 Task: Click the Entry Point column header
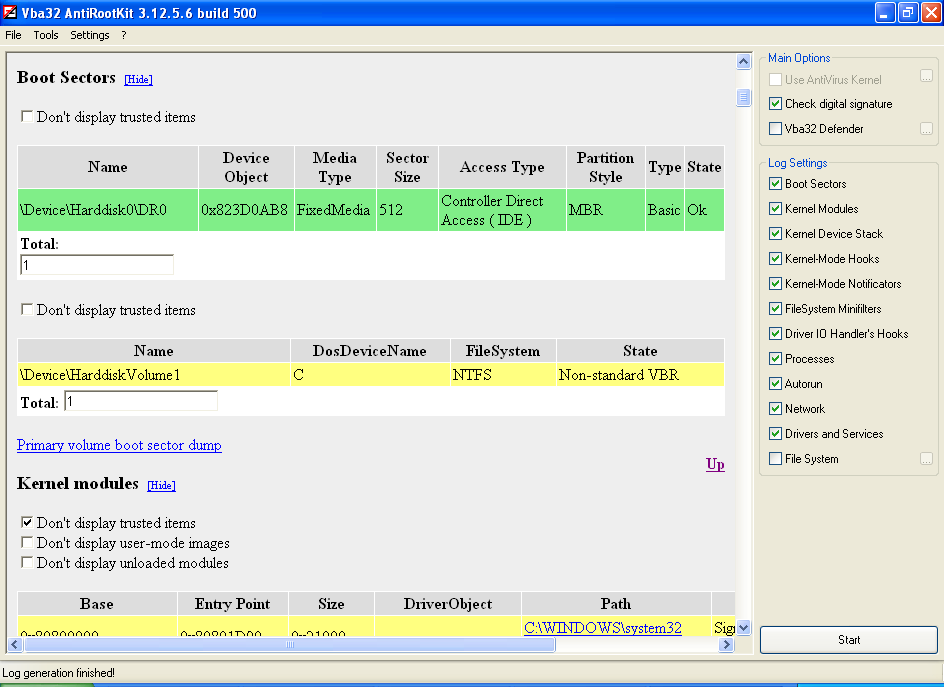tap(232, 603)
